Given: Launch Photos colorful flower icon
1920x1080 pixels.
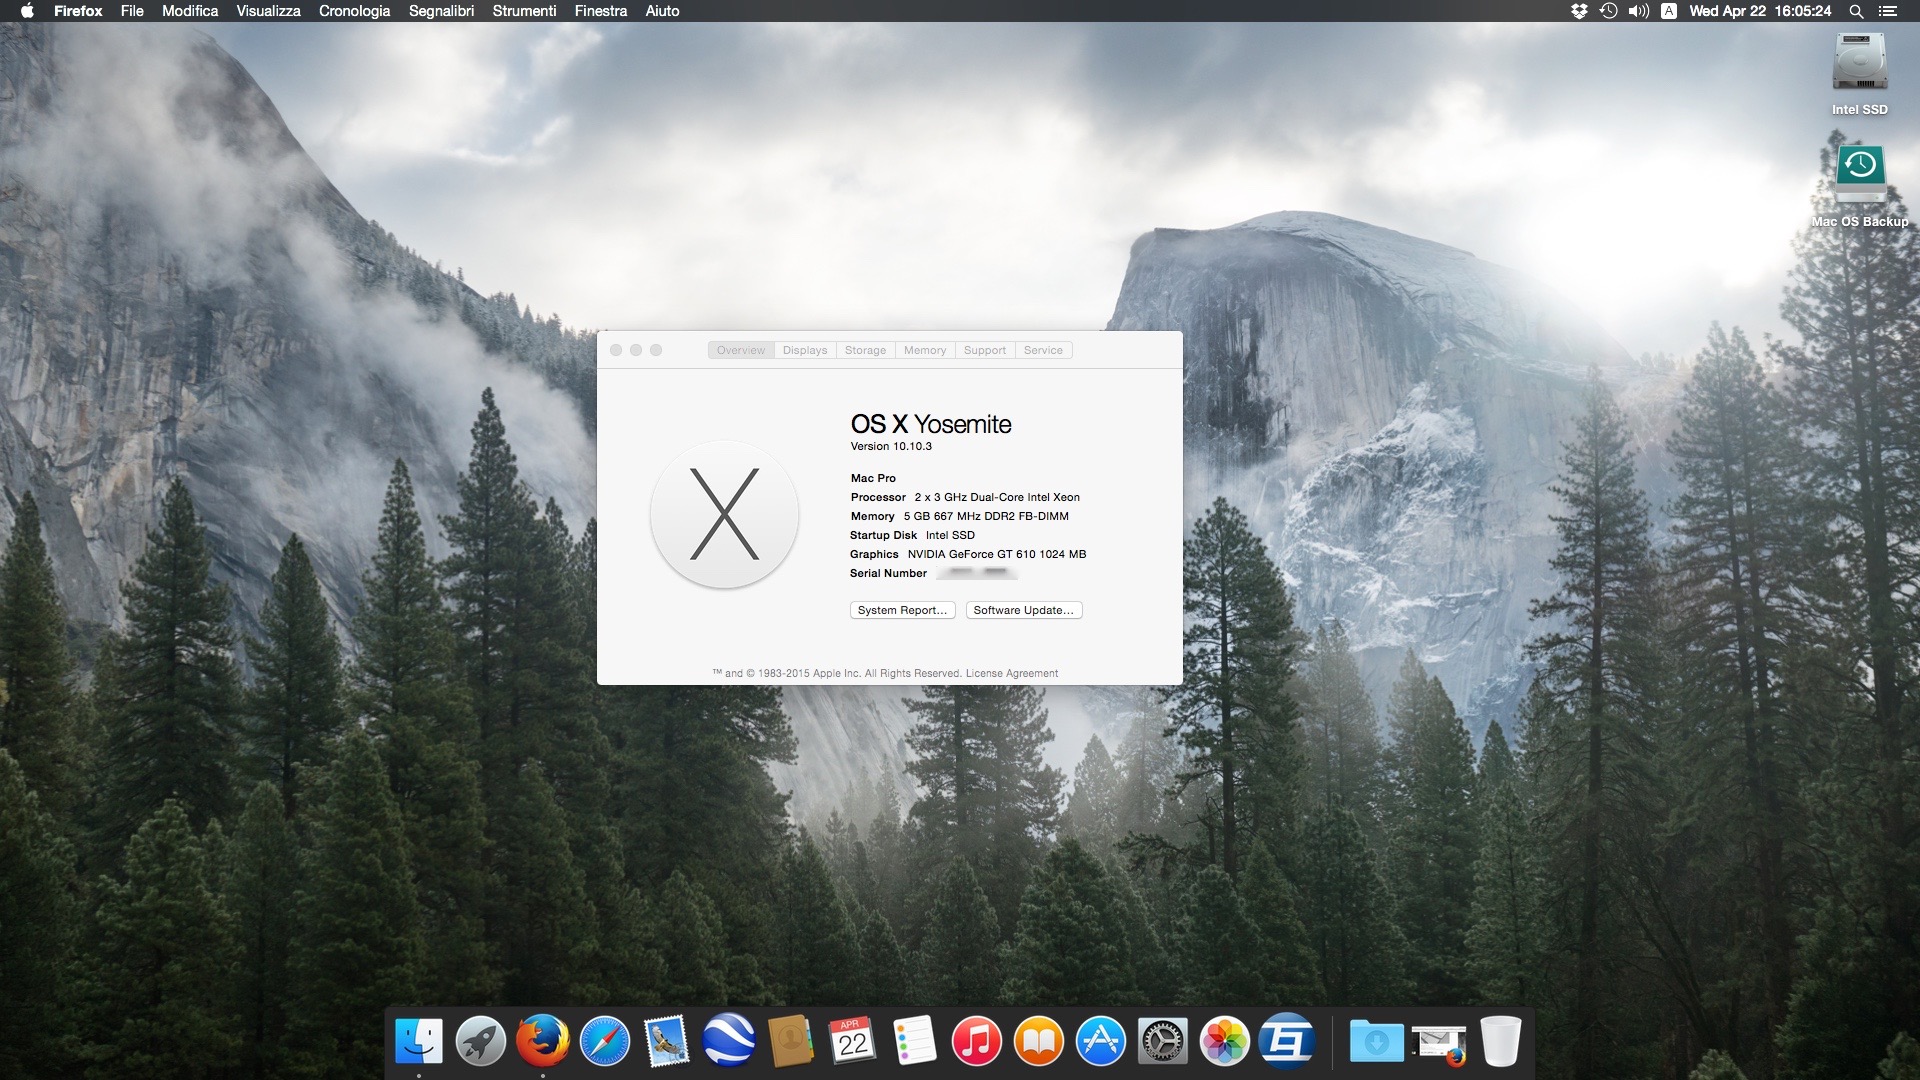Looking at the screenshot, I should pos(1225,1042).
